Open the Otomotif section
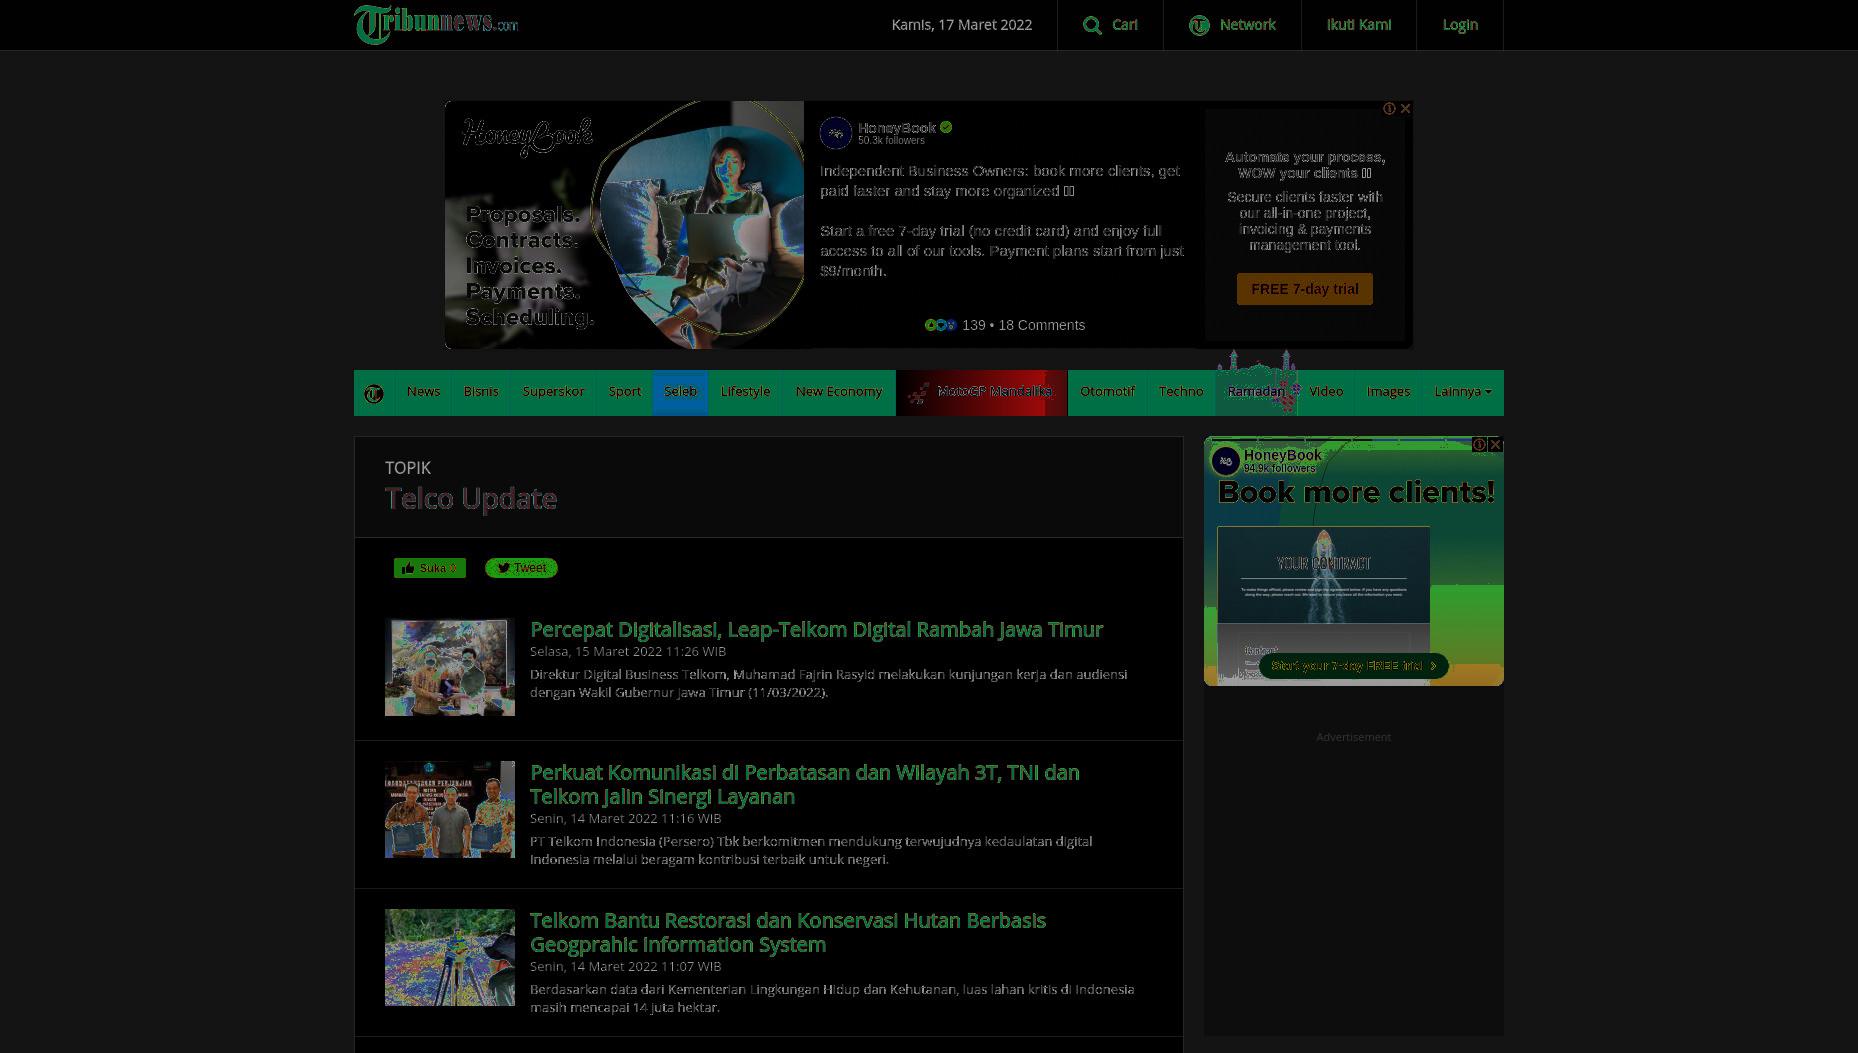 click(1107, 392)
